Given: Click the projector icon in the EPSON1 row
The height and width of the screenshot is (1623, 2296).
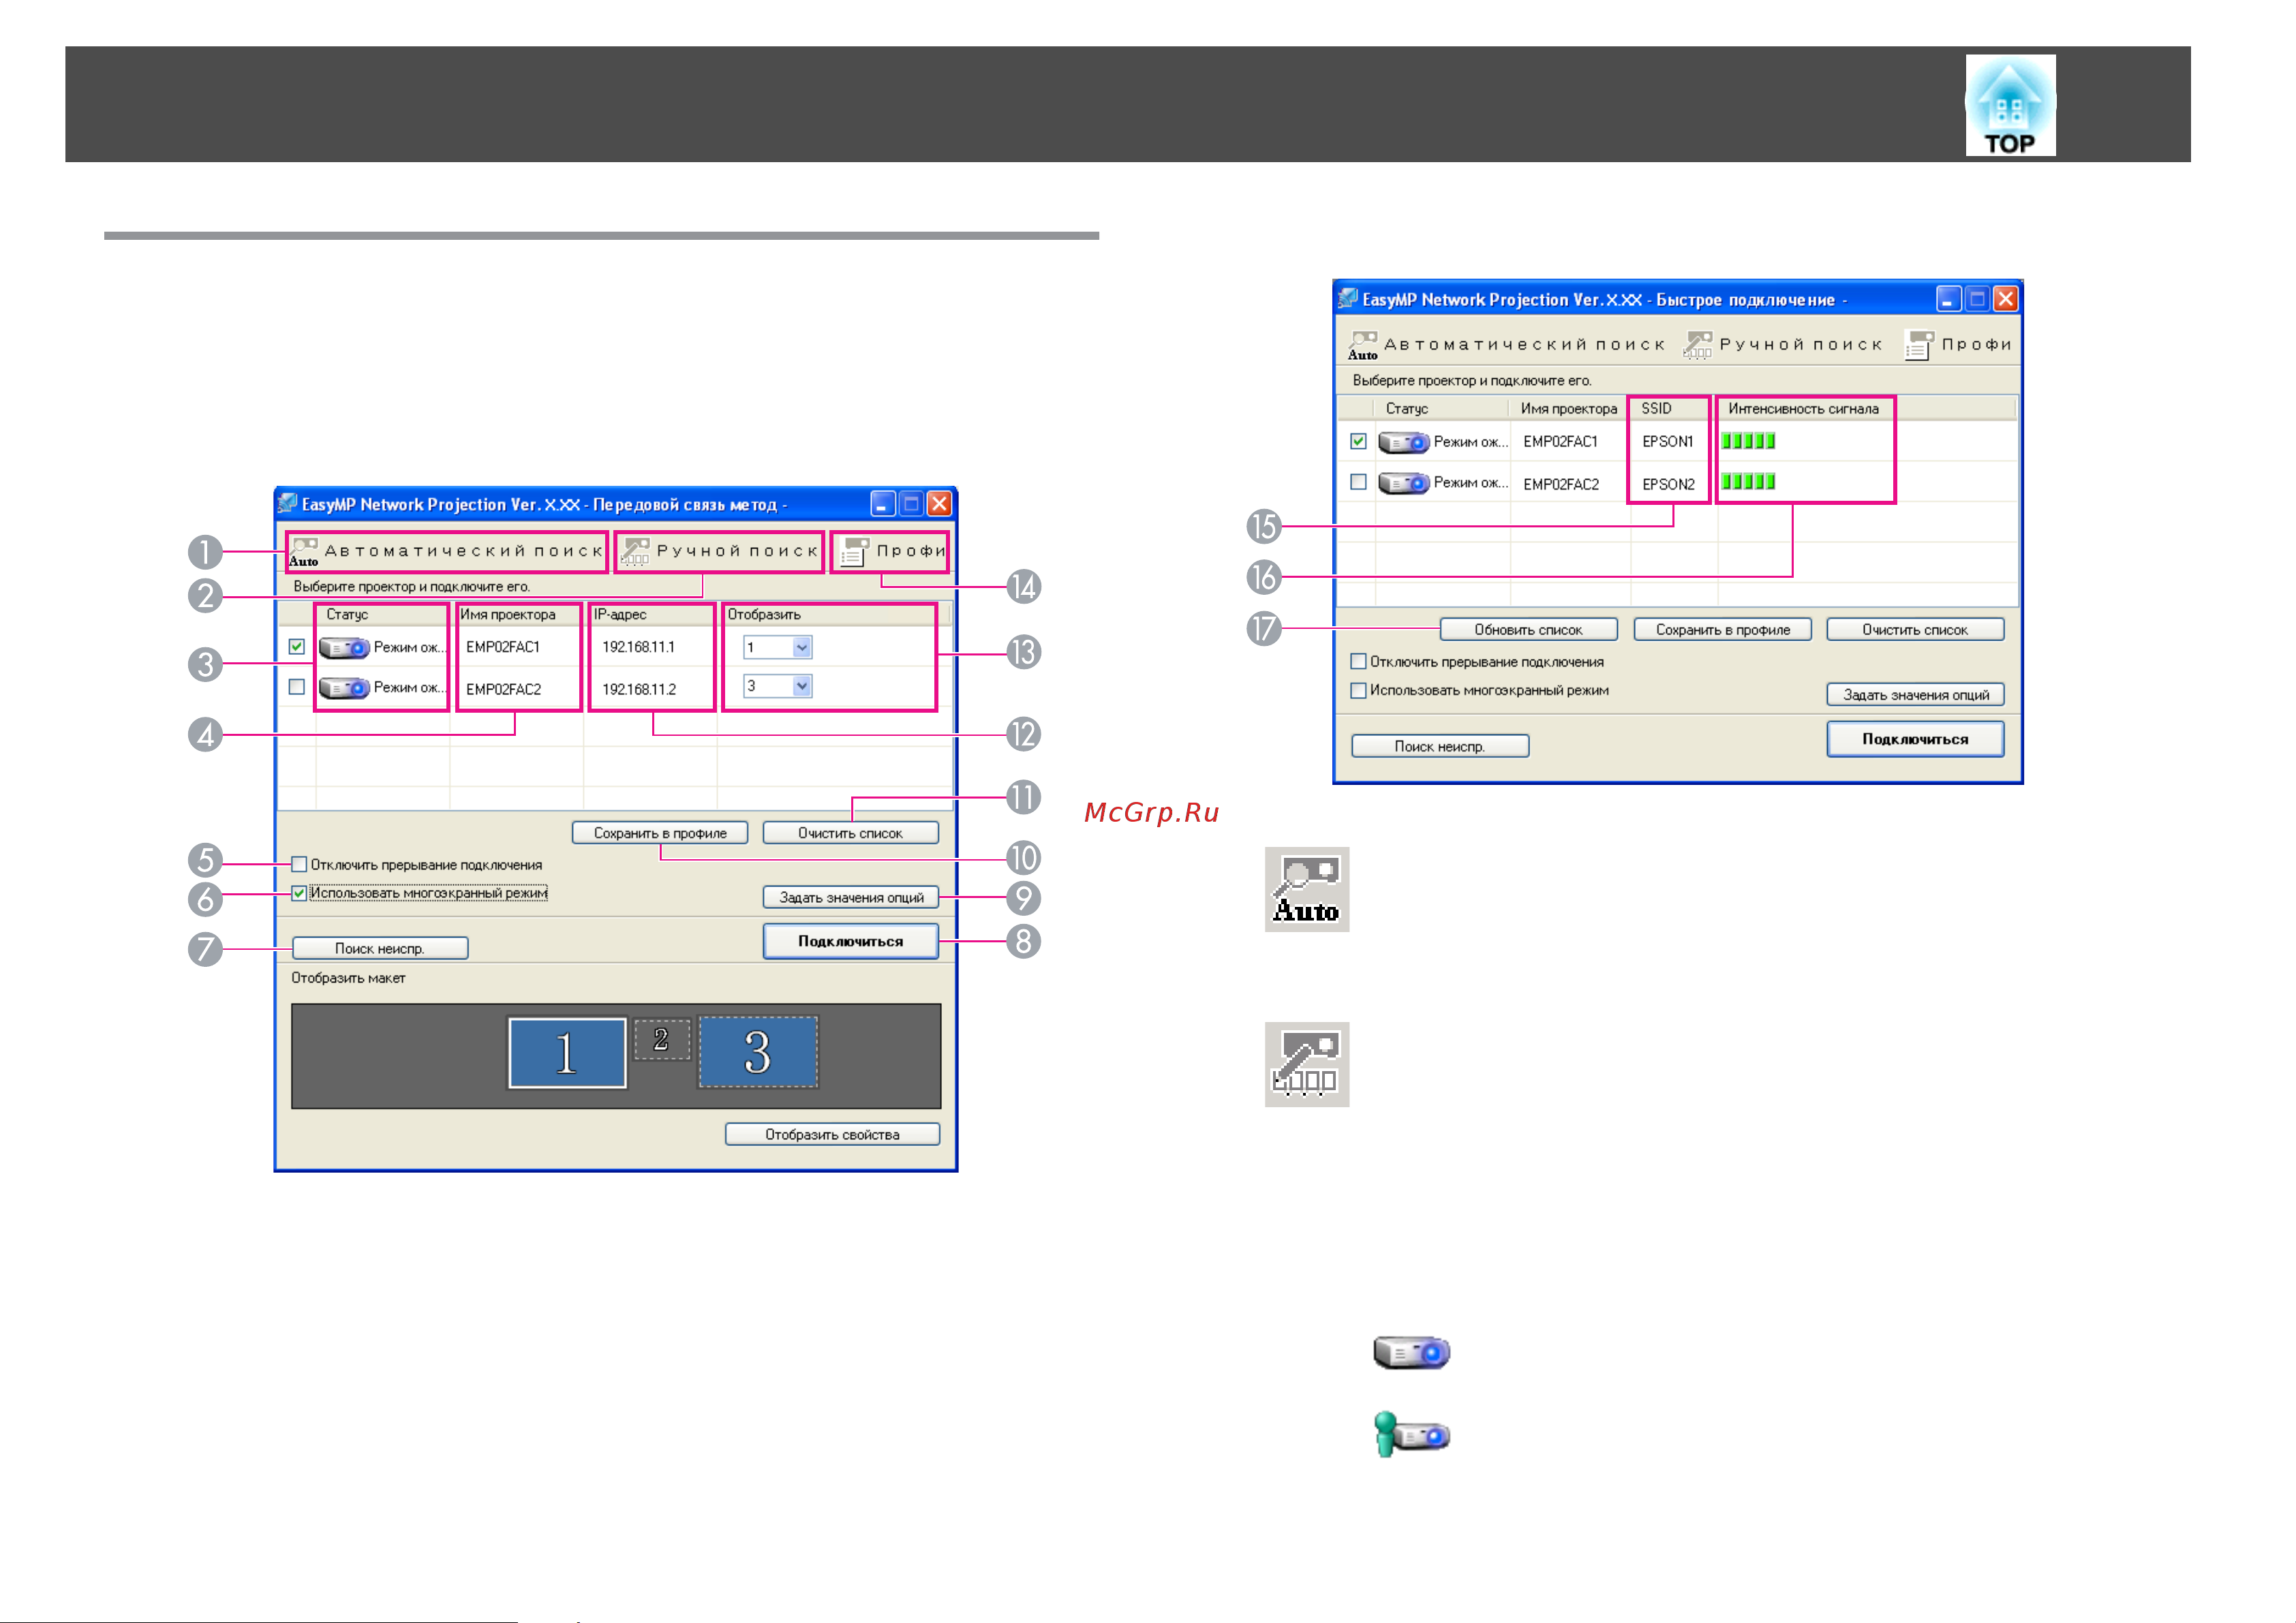Looking at the screenshot, I should [1404, 442].
